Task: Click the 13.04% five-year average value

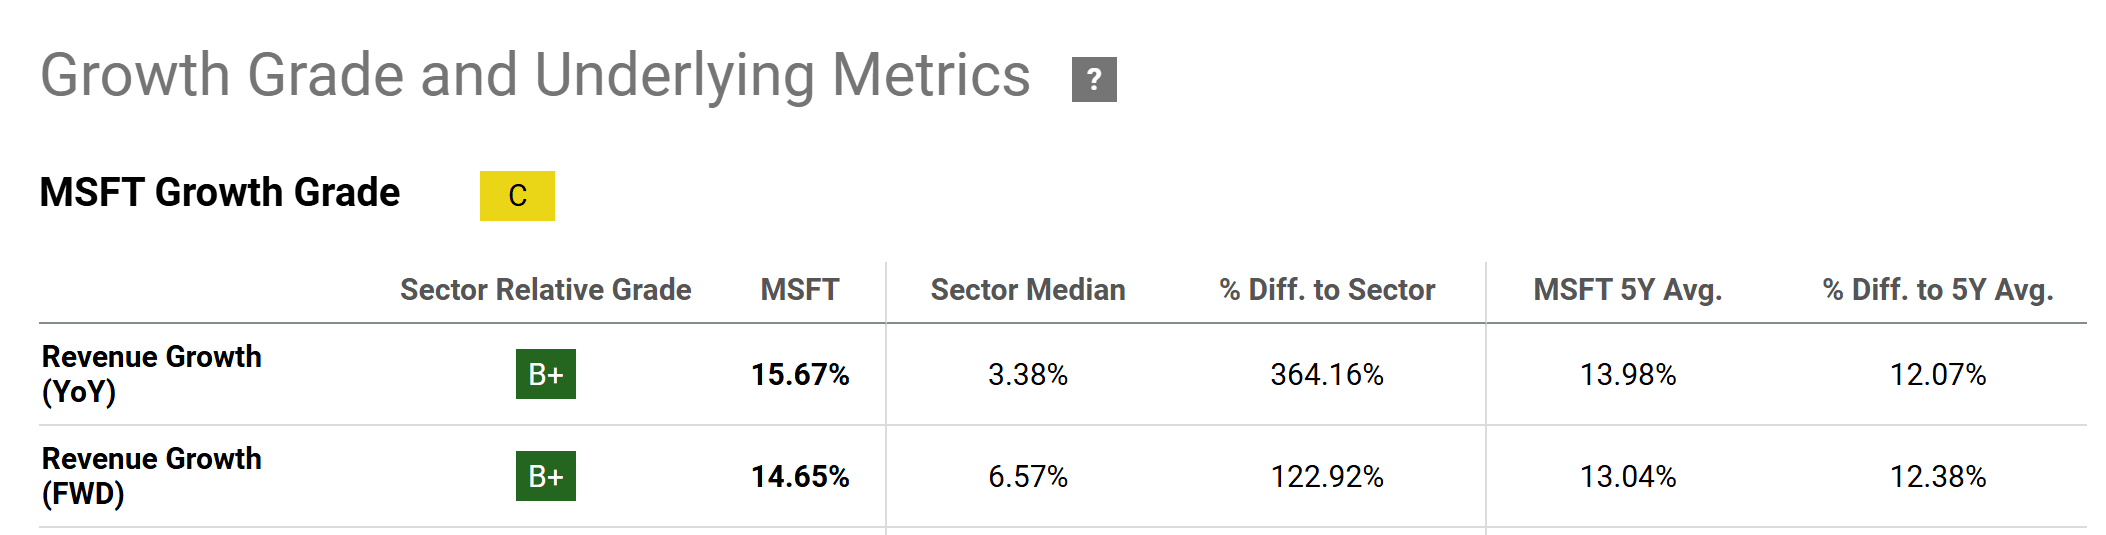Action: (x=1627, y=476)
